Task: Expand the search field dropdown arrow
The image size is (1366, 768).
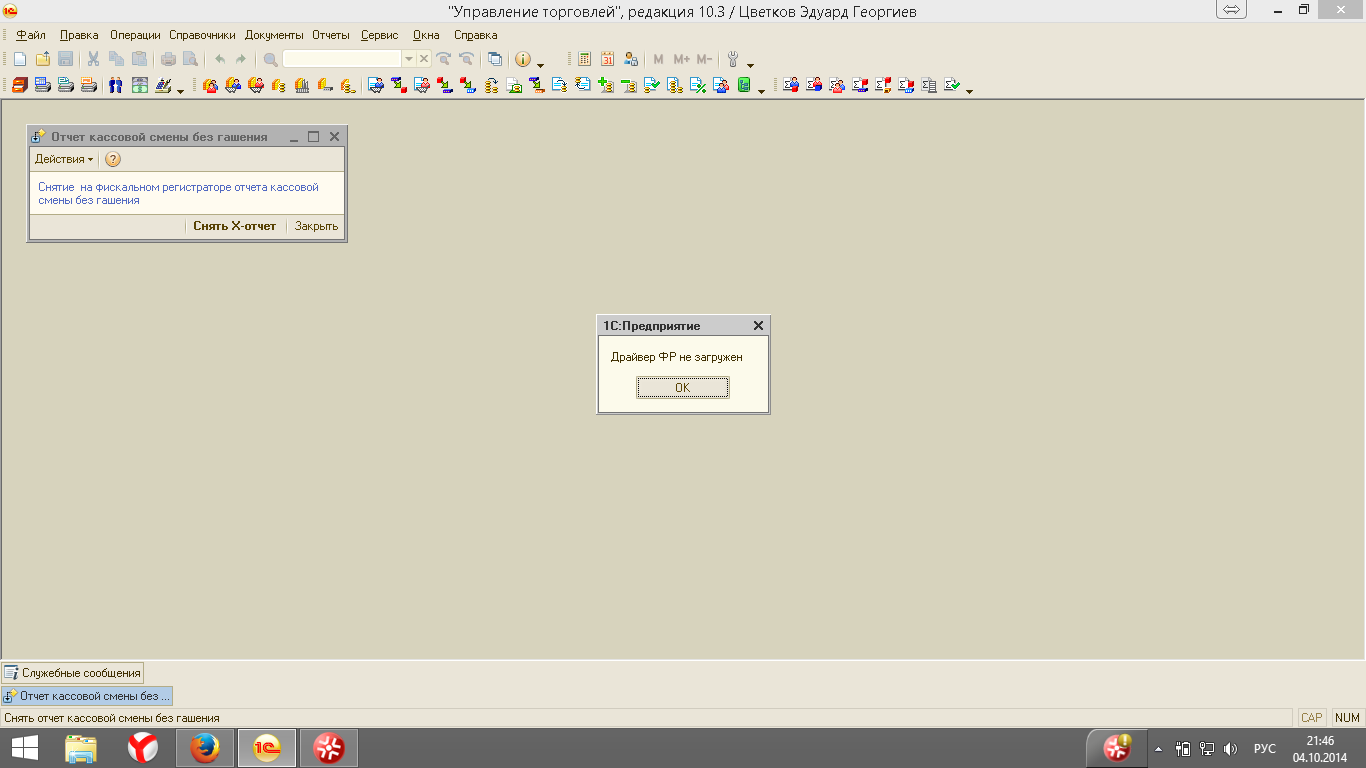Action: pos(408,59)
